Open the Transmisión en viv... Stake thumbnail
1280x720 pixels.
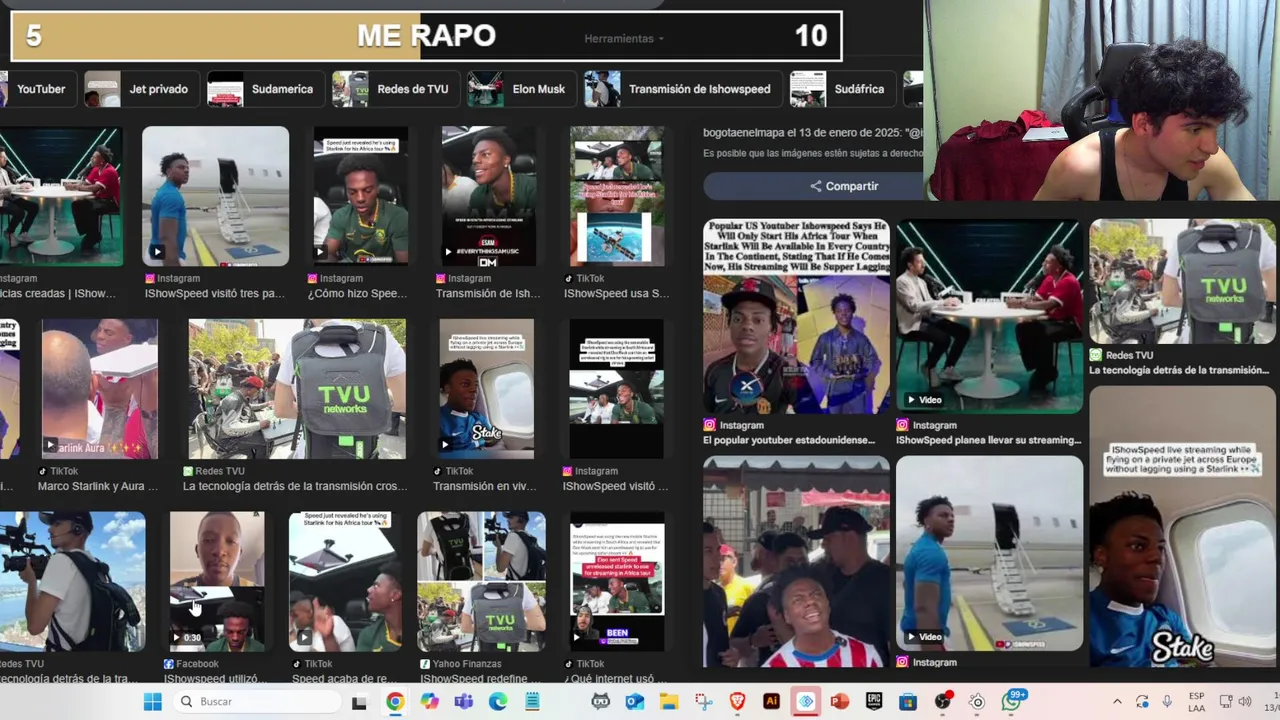(486, 389)
